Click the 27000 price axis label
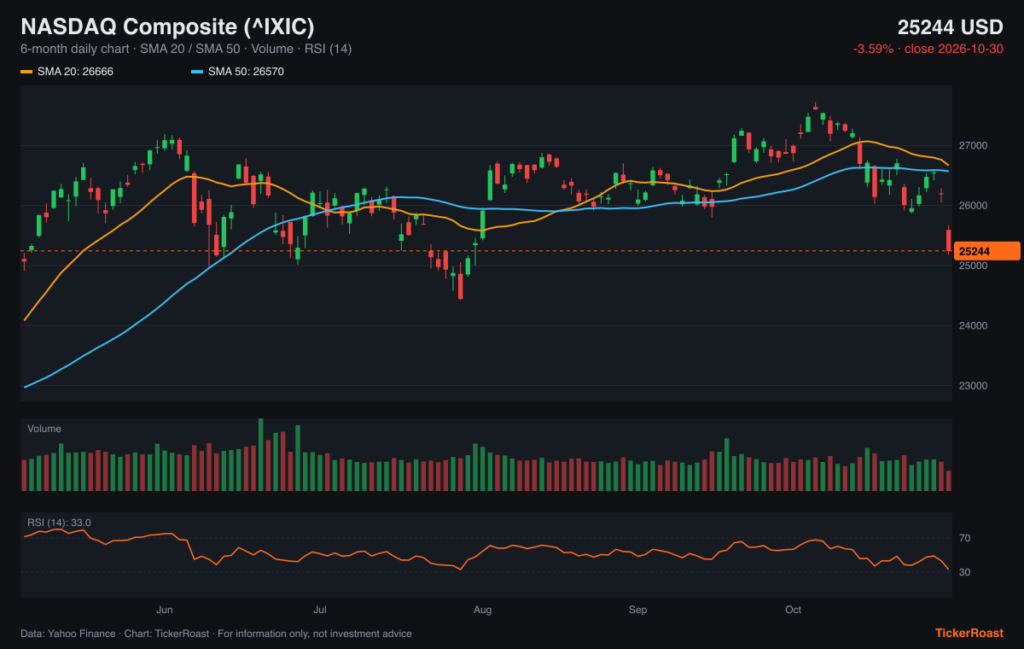The image size is (1024, 649). [973, 146]
